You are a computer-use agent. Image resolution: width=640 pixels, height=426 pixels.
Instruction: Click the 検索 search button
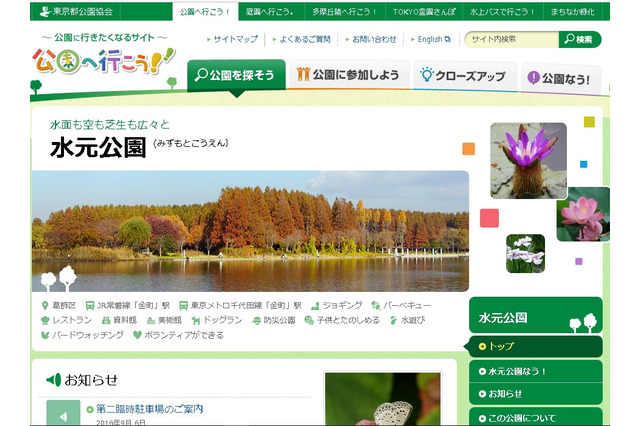pyautogui.click(x=580, y=39)
